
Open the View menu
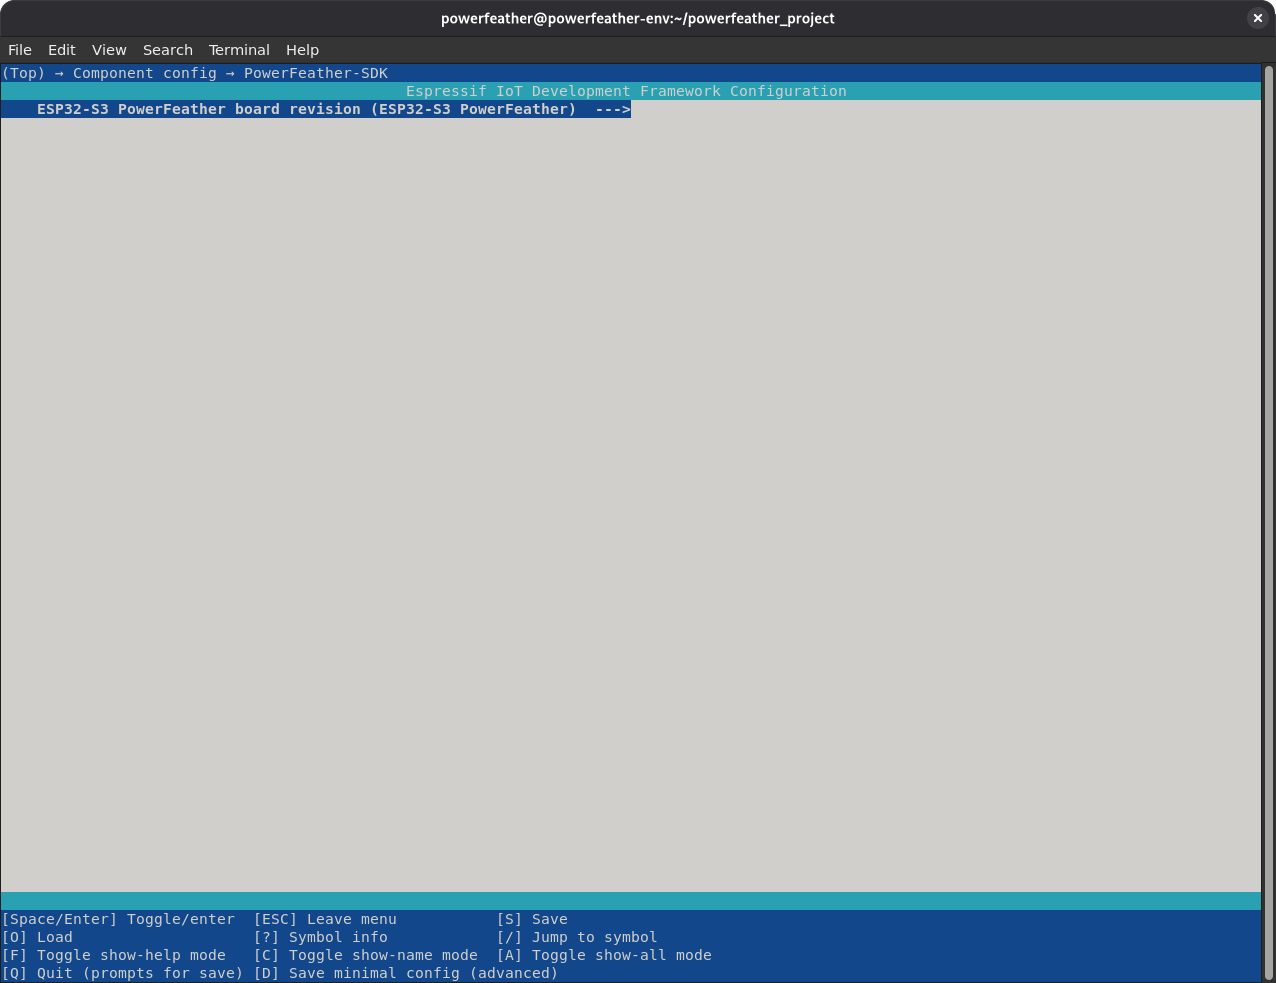point(109,50)
